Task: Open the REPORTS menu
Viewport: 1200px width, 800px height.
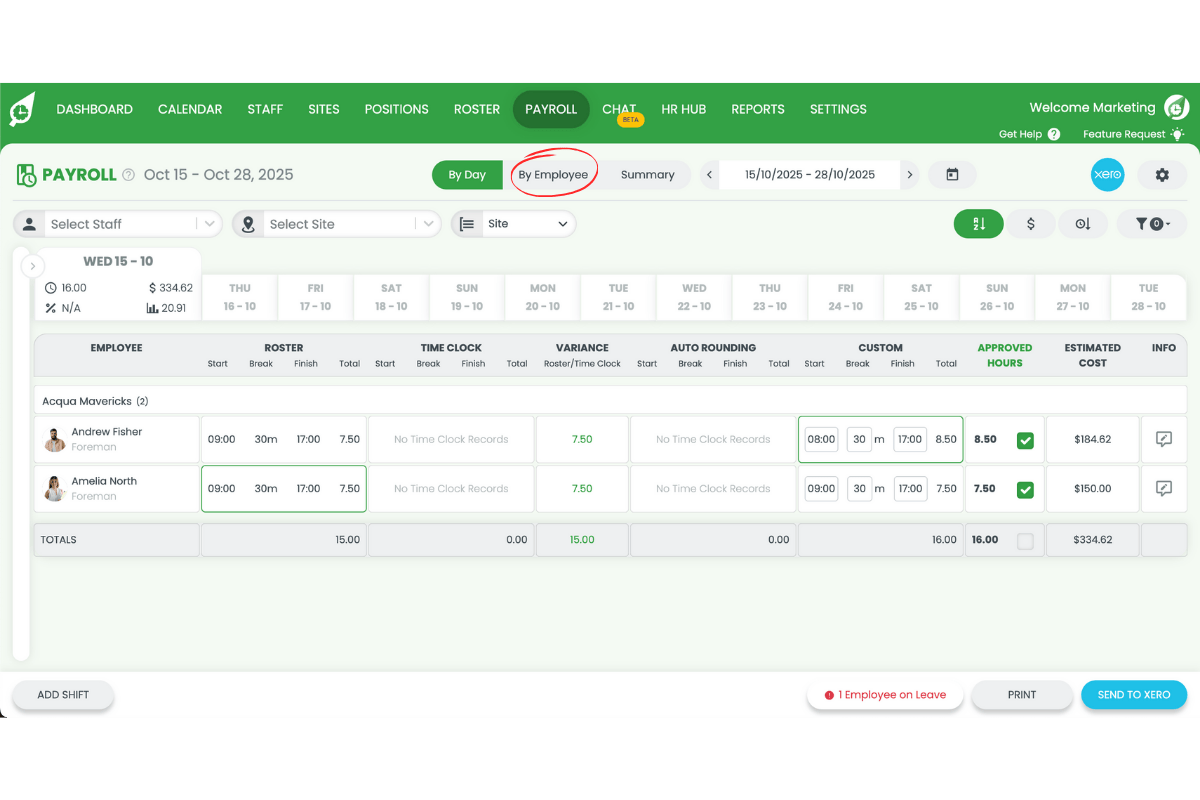Action: [757, 109]
